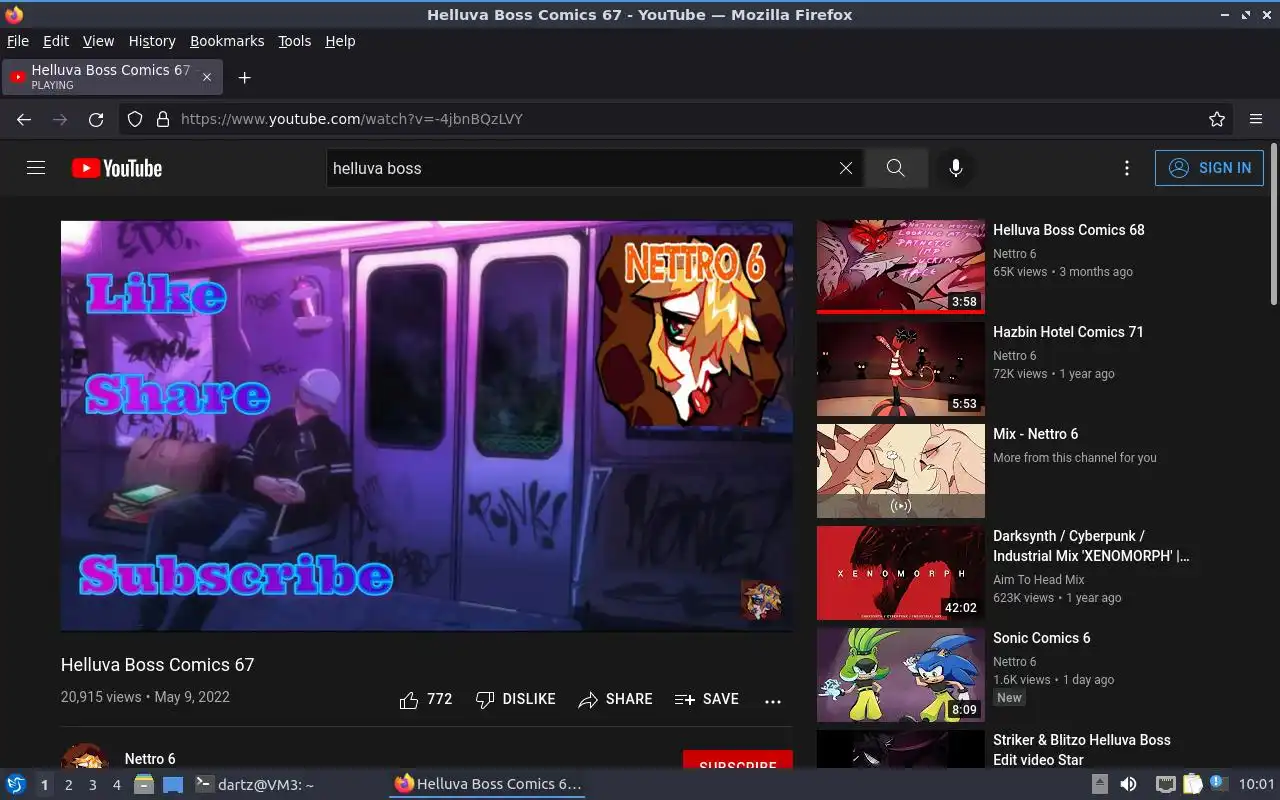
Task: Switch to workspace 4 in taskbar
Action: [116, 785]
